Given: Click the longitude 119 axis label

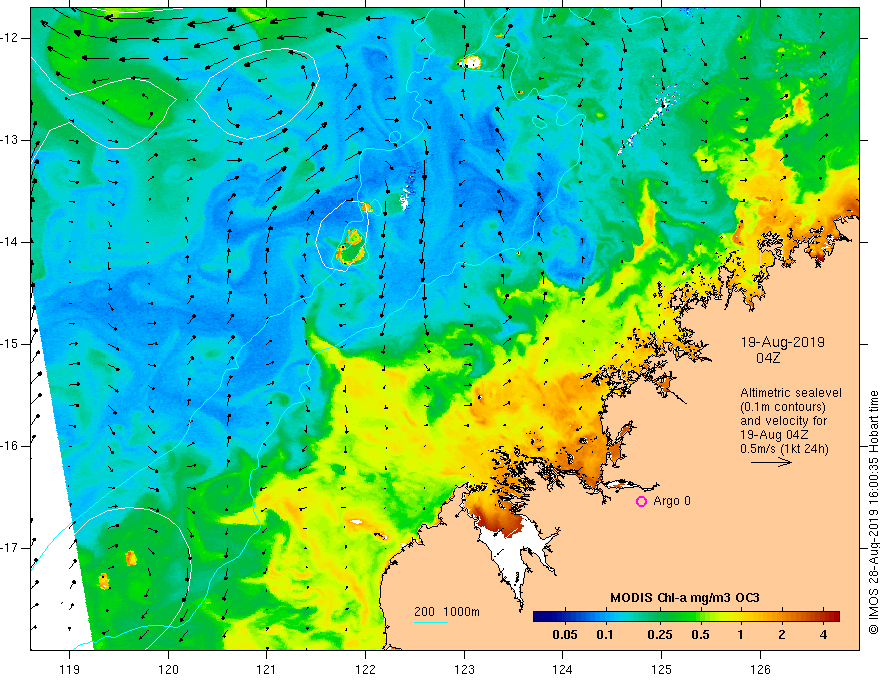Looking at the screenshot, I should [x=70, y=669].
